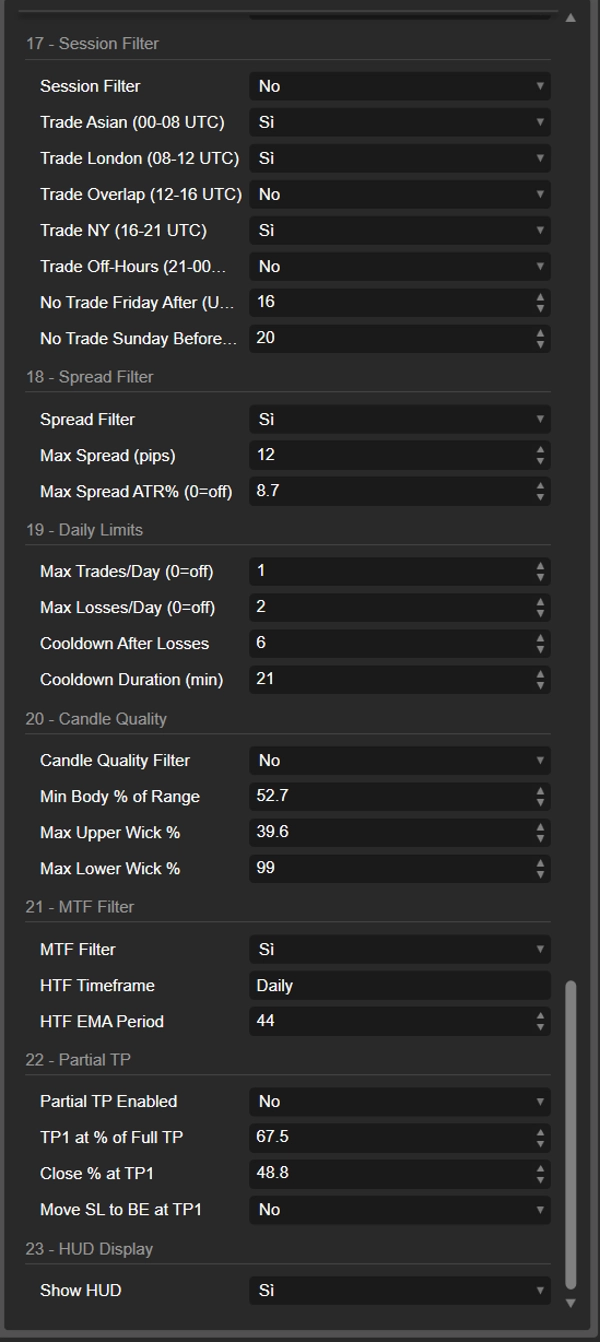600x1342 pixels.
Task: Select the Max Lower Wick % value field
Action: point(390,868)
